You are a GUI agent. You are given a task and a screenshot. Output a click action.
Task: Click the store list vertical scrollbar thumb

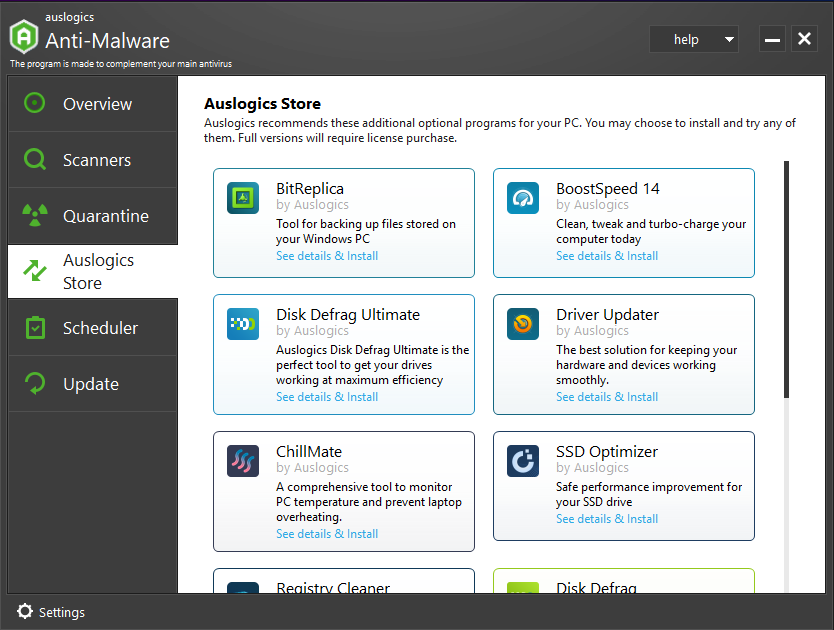786,279
